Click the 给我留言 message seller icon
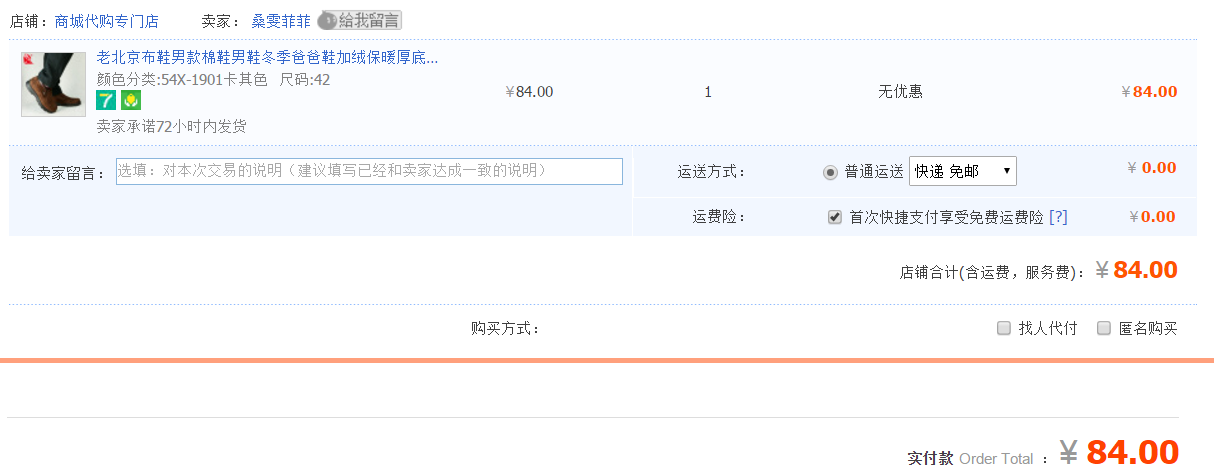 pyautogui.click(x=359, y=20)
